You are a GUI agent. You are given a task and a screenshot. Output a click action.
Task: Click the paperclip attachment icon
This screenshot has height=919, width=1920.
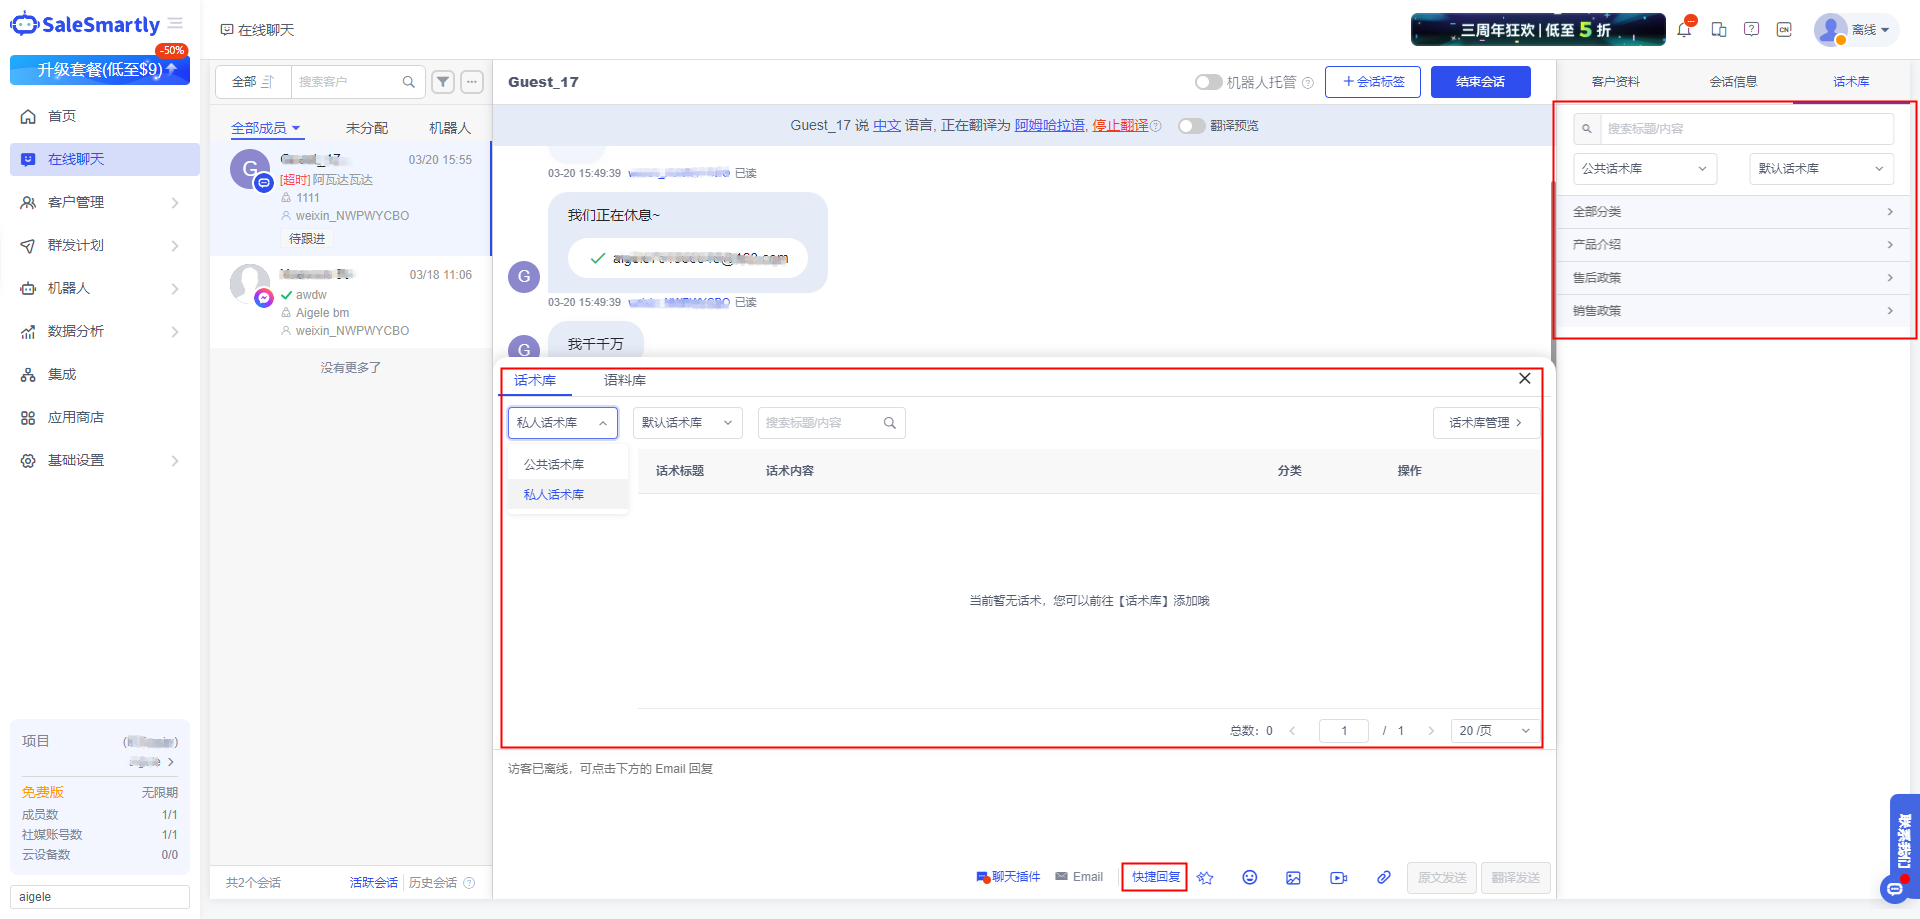coord(1383,877)
